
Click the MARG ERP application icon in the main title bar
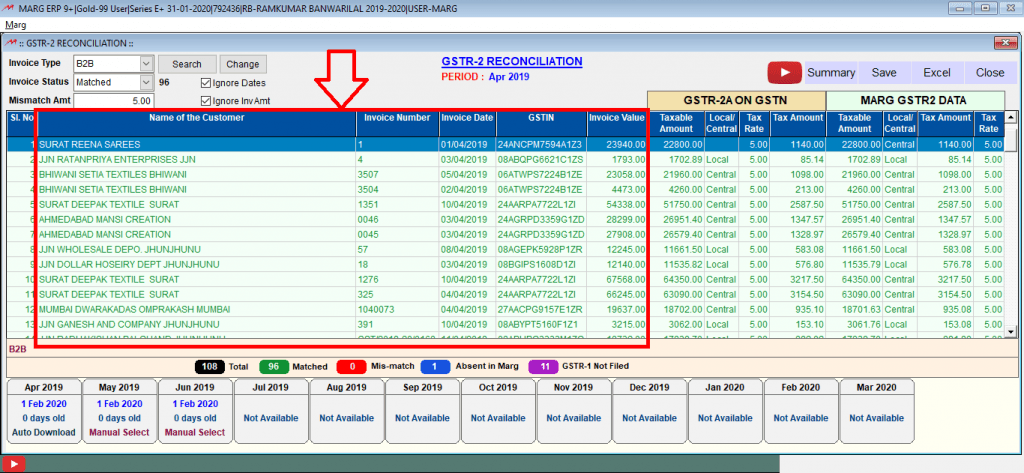(x=10, y=8)
